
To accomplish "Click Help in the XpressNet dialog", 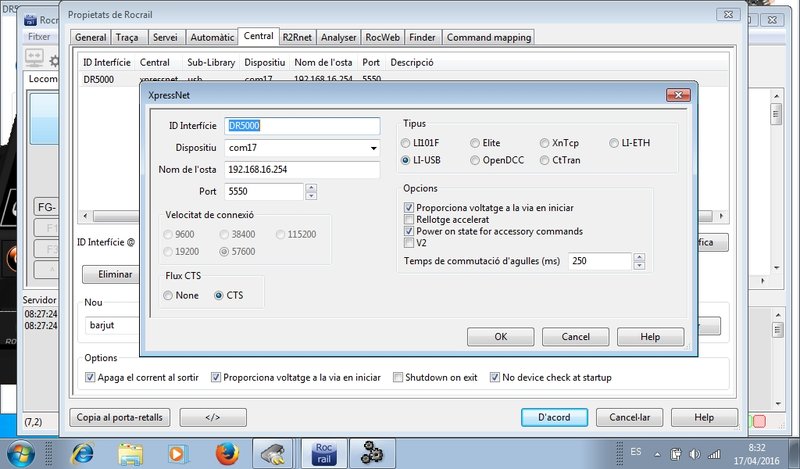I will [651, 337].
